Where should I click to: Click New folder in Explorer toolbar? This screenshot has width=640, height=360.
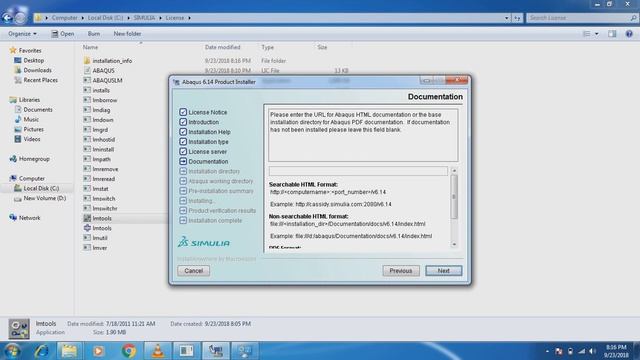(x=127, y=33)
